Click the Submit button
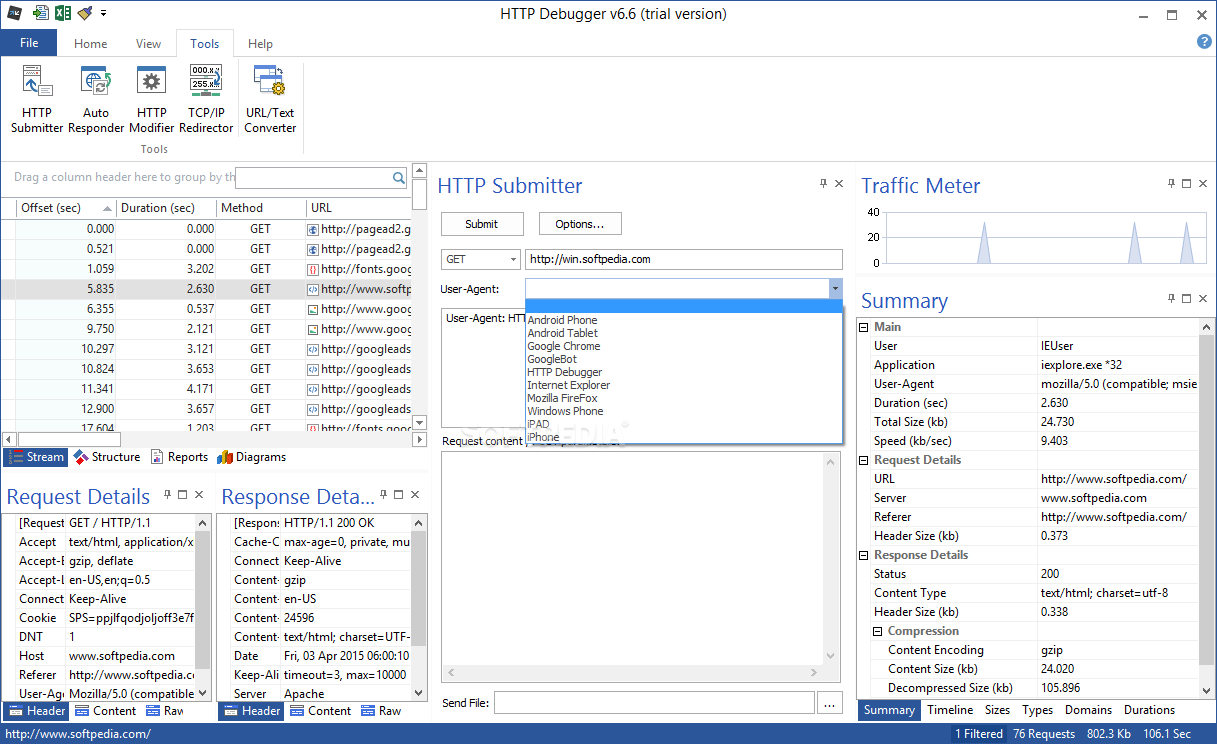Image resolution: width=1217 pixels, height=744 pixels. (481, 224)
